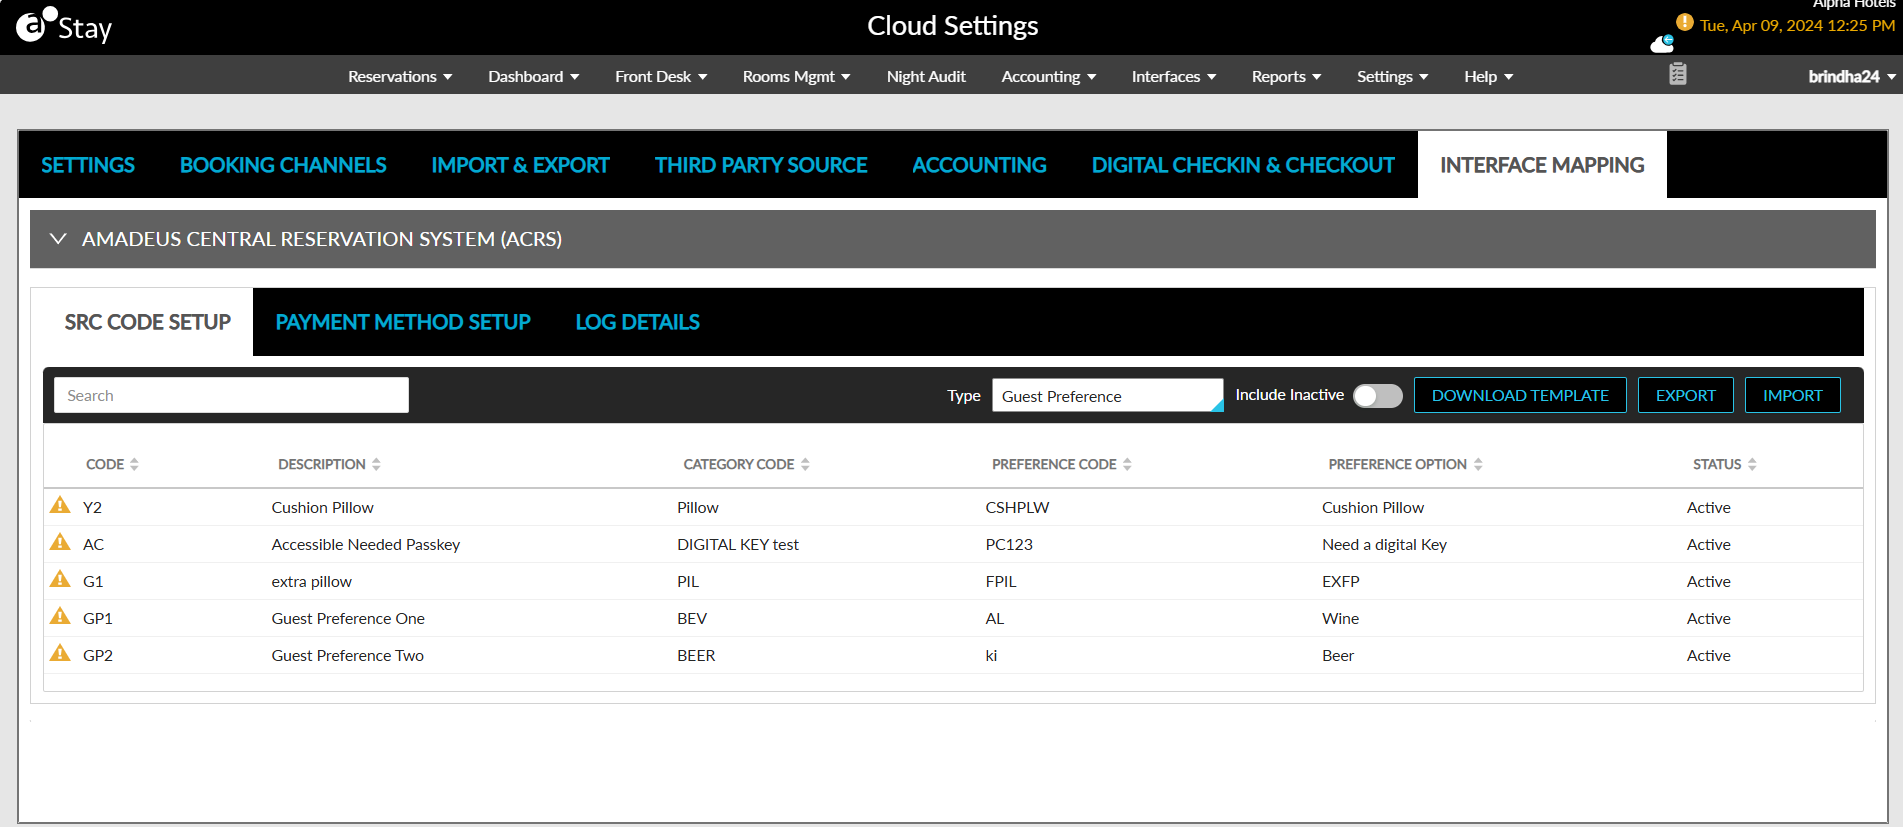Switch to the Import & Export tab

520,165
